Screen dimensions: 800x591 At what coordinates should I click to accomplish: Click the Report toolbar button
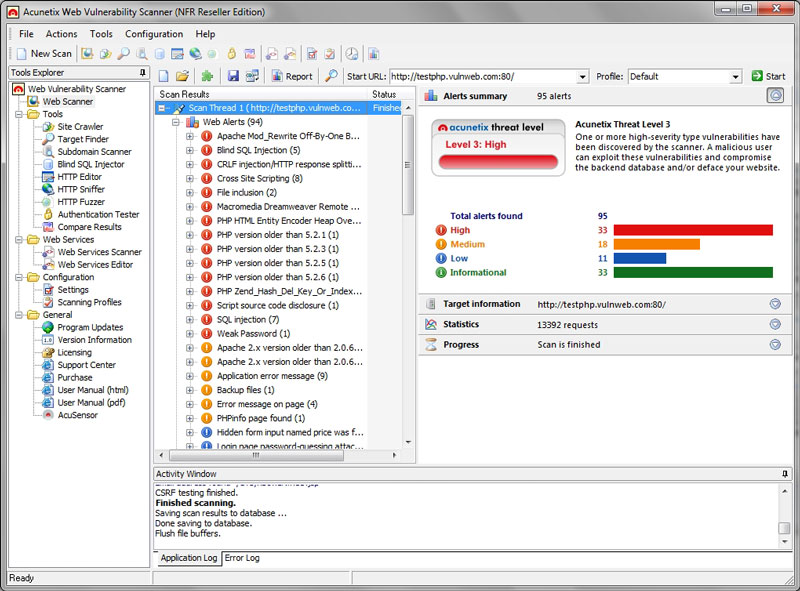[x=291, y=76]
